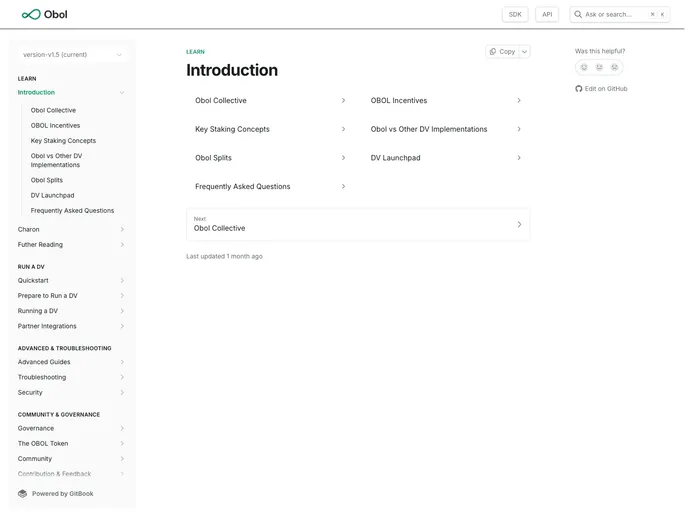Go to Next page Obol Collective
The image size is (688, 512).
click(358, 225)
